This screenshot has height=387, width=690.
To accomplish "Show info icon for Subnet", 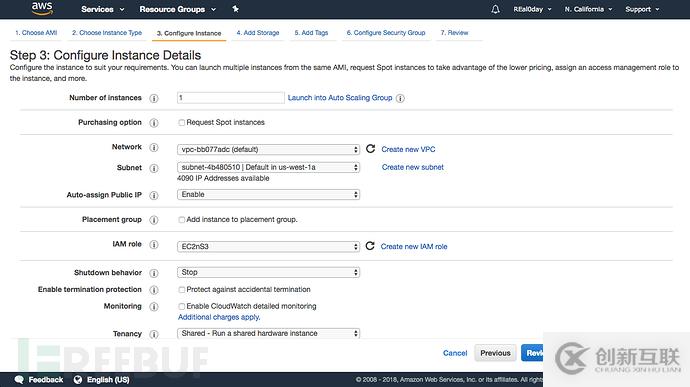I will point(154,168).
